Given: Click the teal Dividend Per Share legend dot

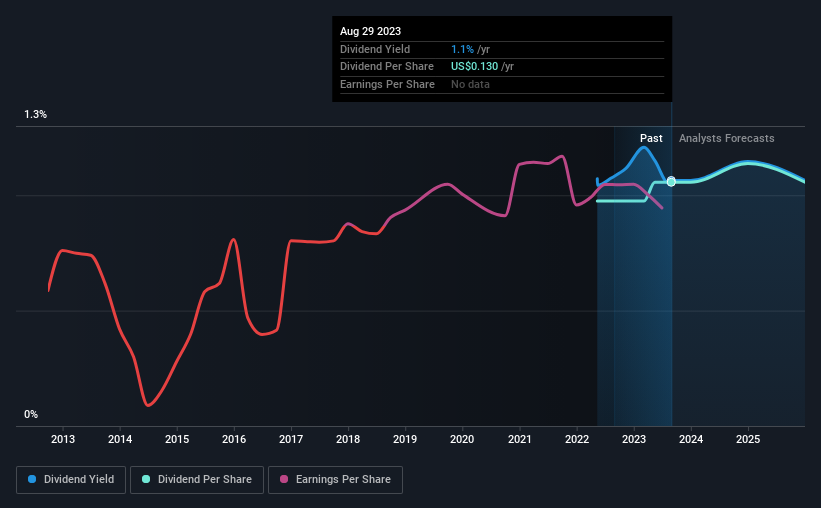Looking at the screenshot, I should (x=146, y=480).
